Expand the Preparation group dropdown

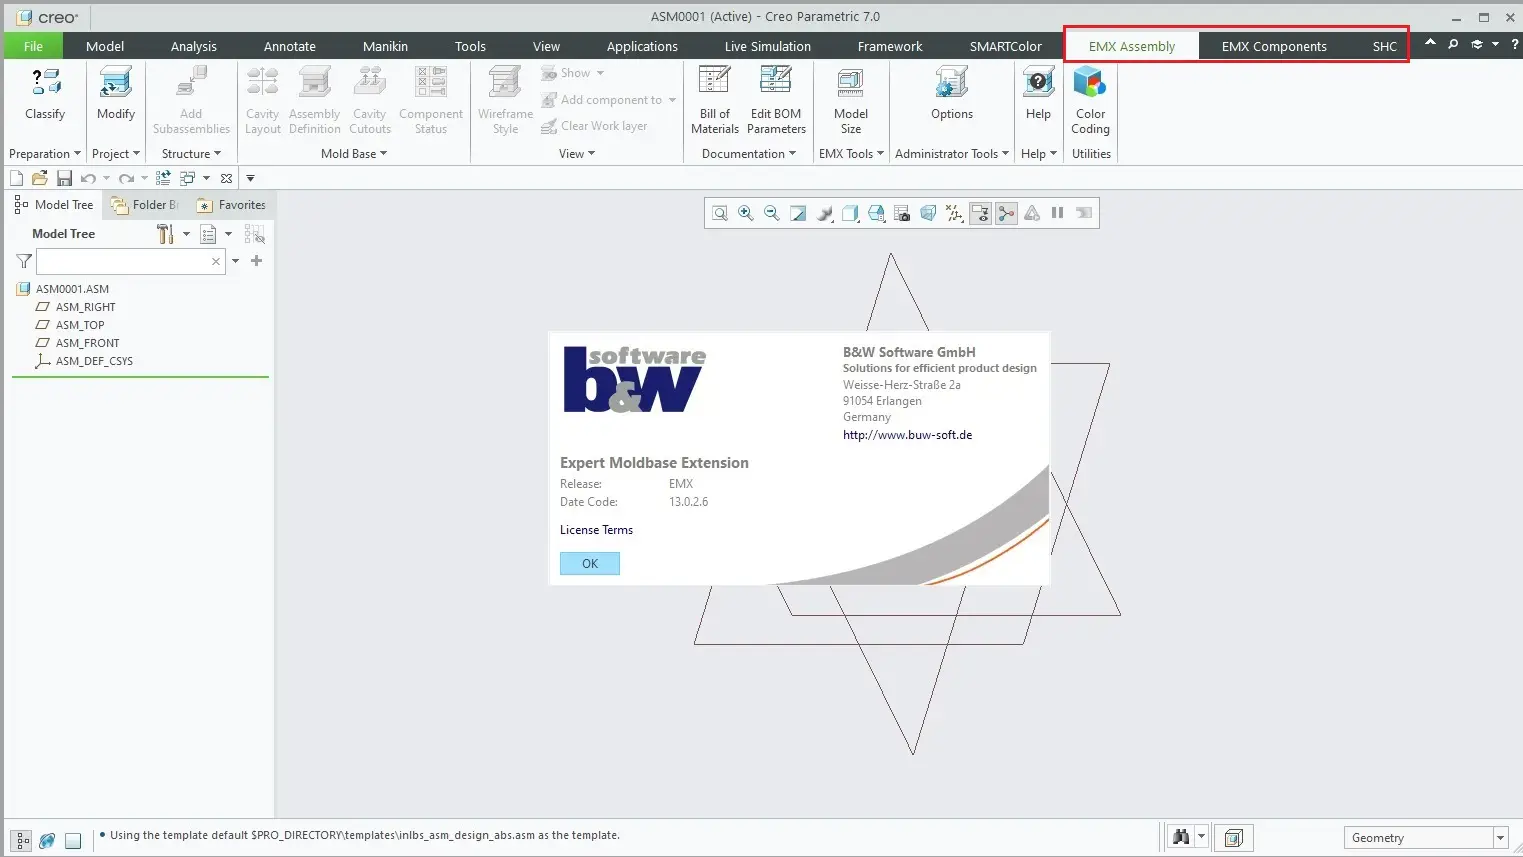pyautogui.click(x=45, y=154)
